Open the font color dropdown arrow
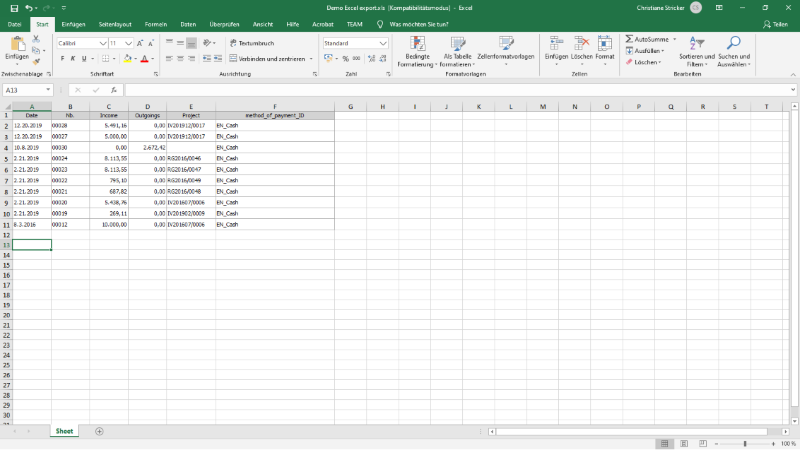The width and height of the screenshot is (800, 450). point(153,59)
